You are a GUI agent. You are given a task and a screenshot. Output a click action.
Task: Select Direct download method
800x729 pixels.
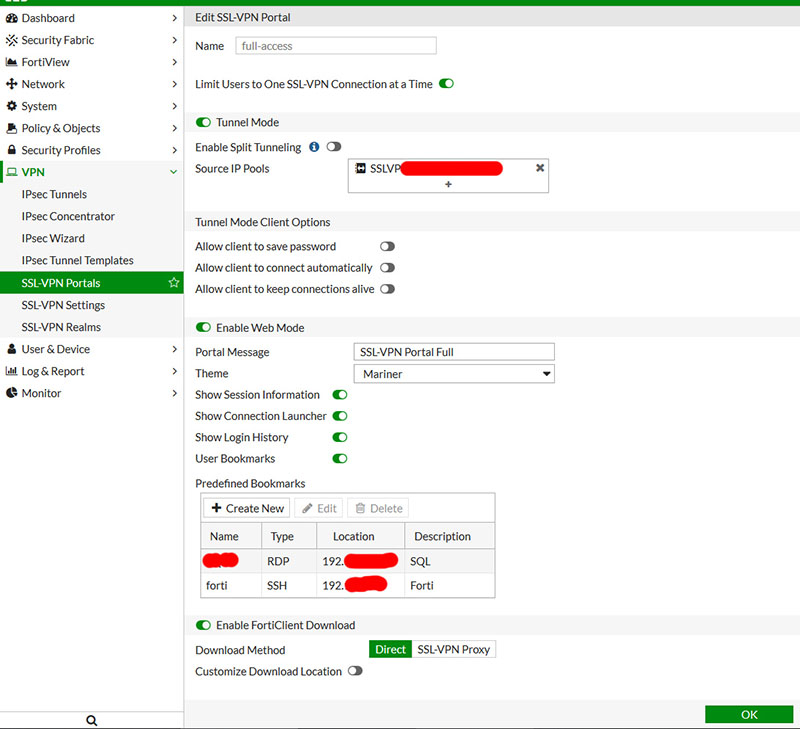[390, 649]
